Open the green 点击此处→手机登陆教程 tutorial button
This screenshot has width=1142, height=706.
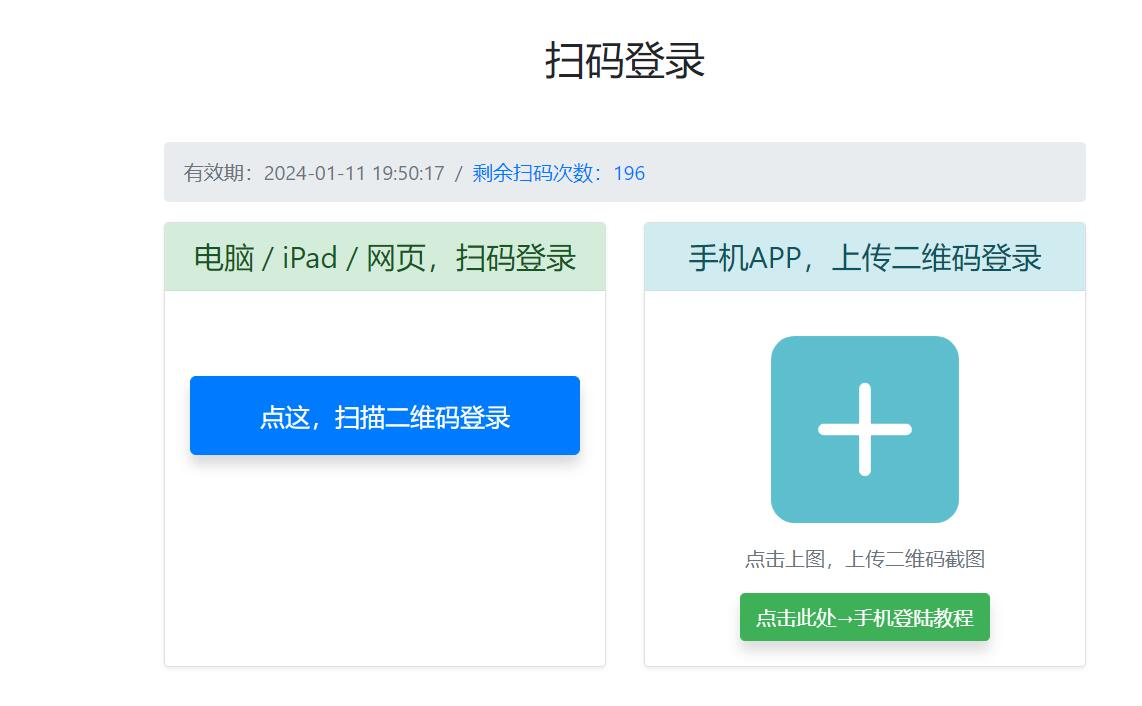tap(864, 618)
